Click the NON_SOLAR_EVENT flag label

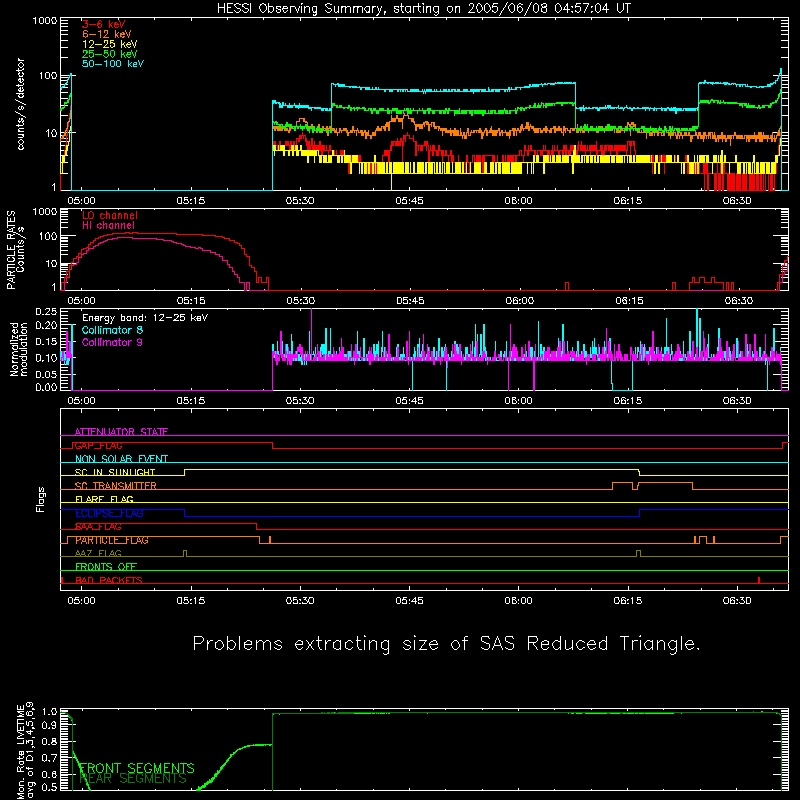(121, 459)
